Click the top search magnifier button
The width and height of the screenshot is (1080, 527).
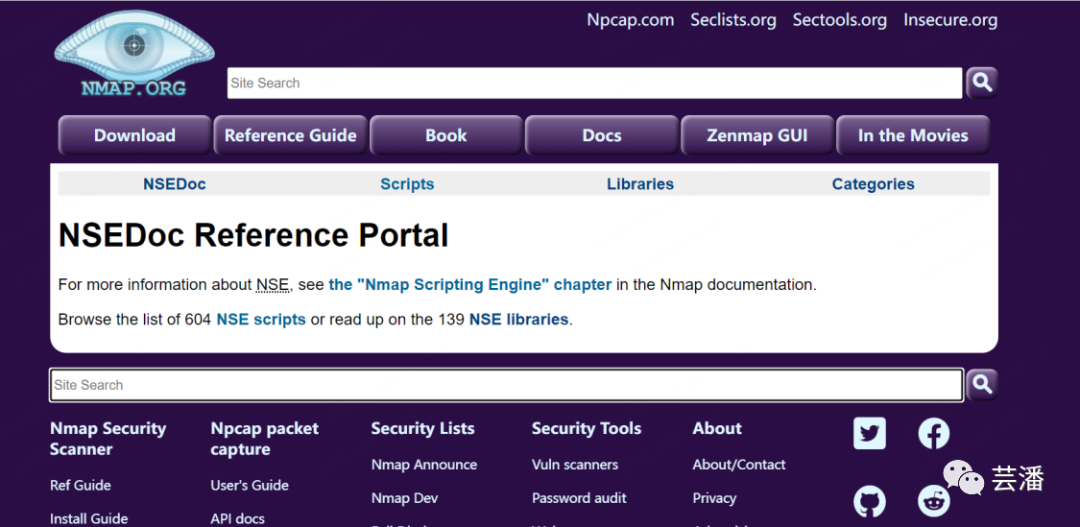tap(982, 83)
